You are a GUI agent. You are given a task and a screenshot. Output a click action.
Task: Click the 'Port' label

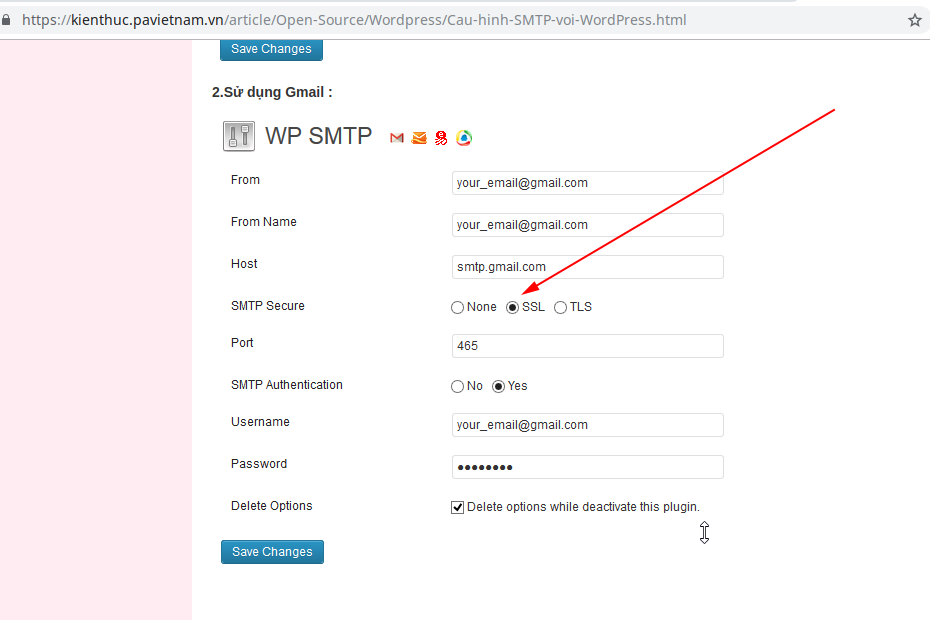point(242,342)
